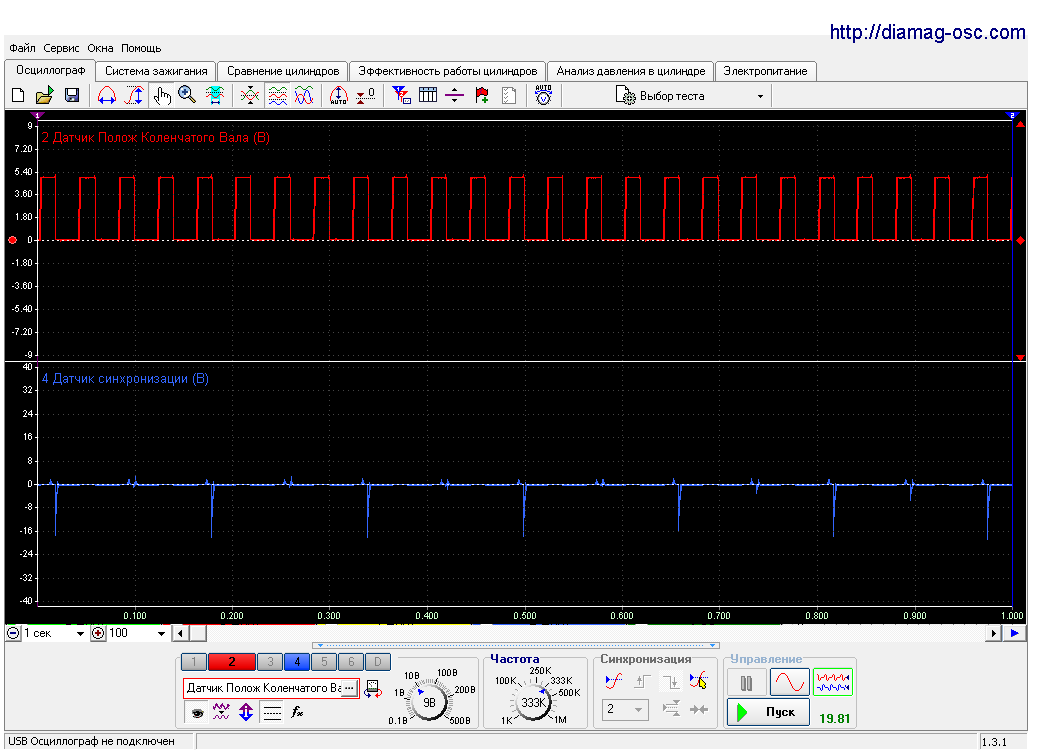Click the Пуск start button
This screenshot has height=754, width=1040.
[768, 712]
